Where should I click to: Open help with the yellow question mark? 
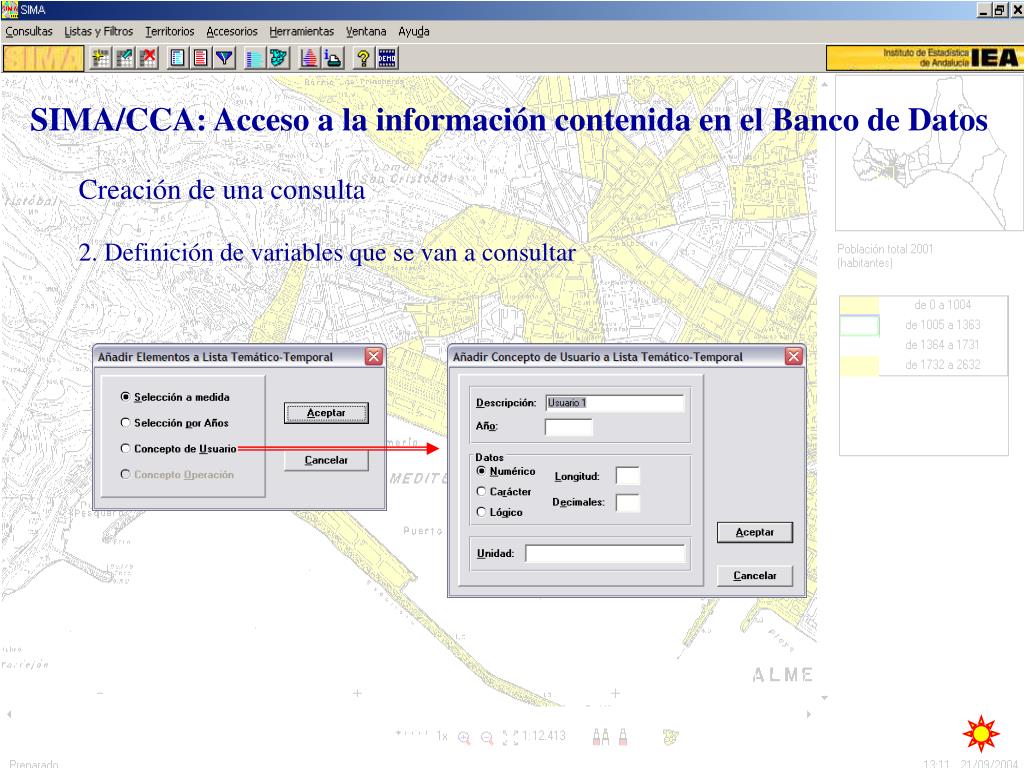click(x=364, y=58)
